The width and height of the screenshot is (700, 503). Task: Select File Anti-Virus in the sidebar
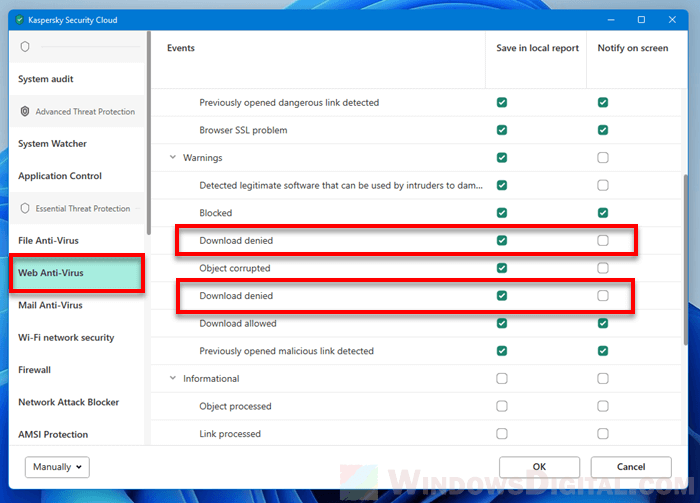pos(77,241)
